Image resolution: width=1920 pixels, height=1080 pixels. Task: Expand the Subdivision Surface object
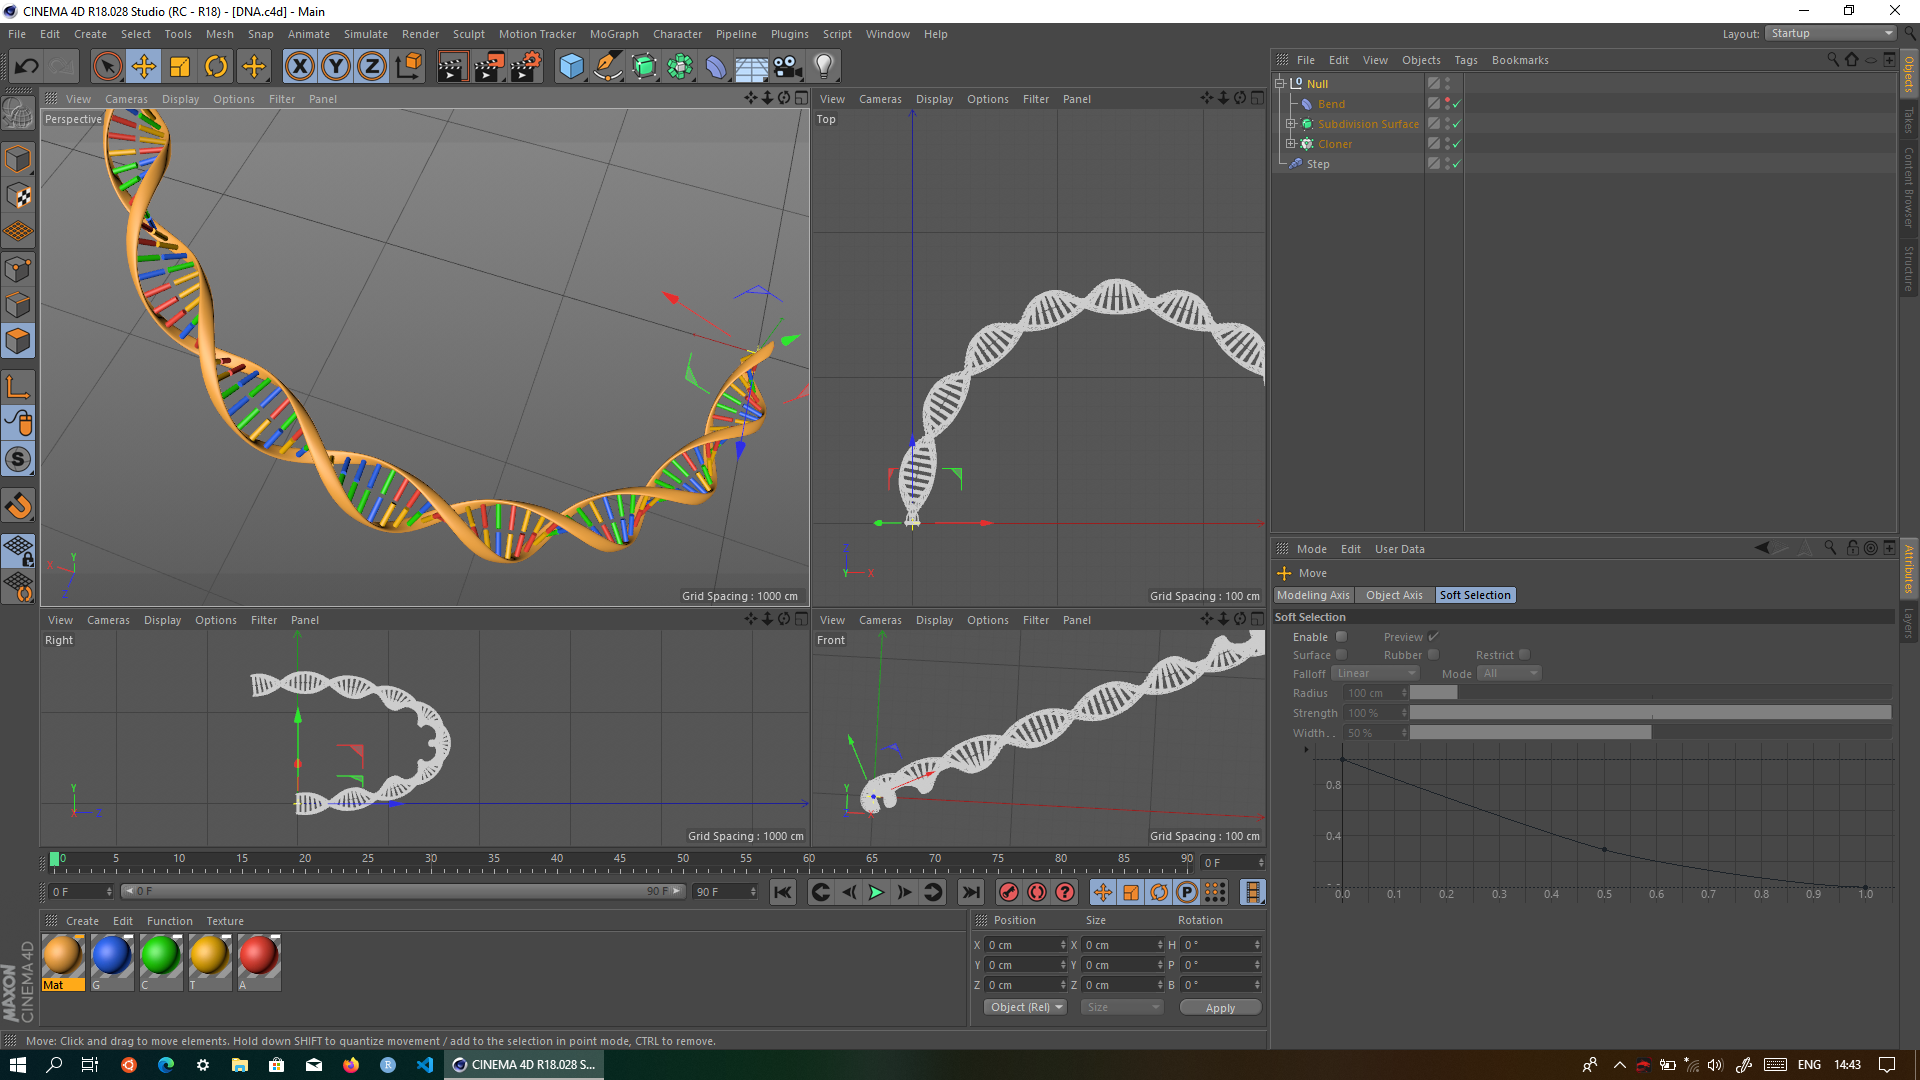click(1290, 124)
